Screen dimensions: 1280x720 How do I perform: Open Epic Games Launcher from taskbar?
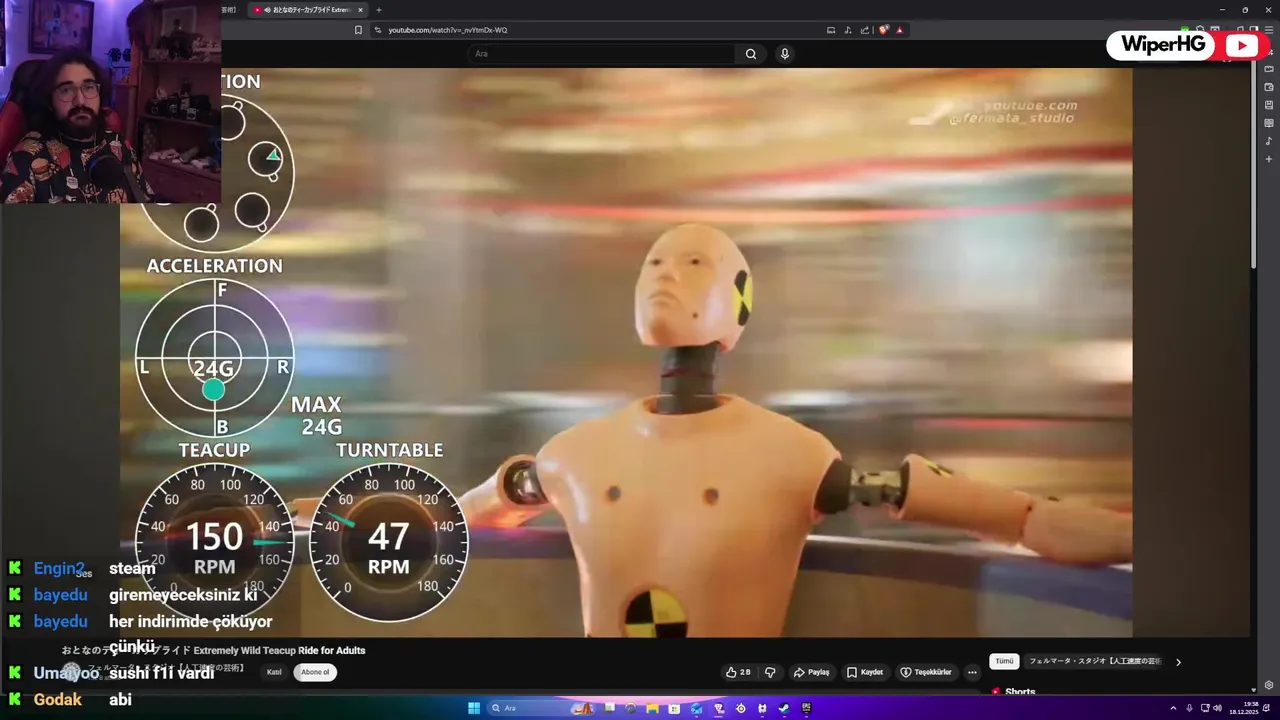coord(806,708)
